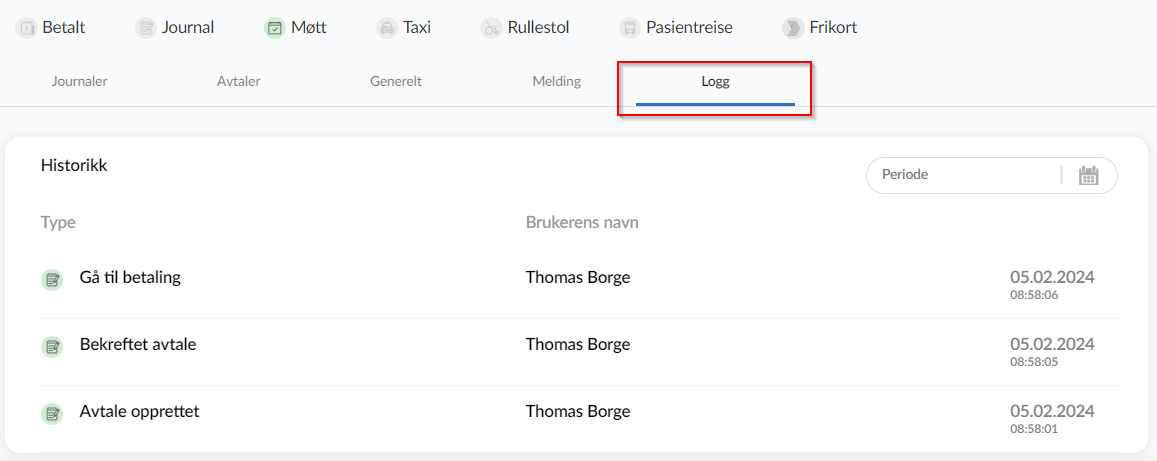The width and height of the screenshot is (1157, 461).
Task: Switch to the Journaler tab
Action: [x=80, y=81]
